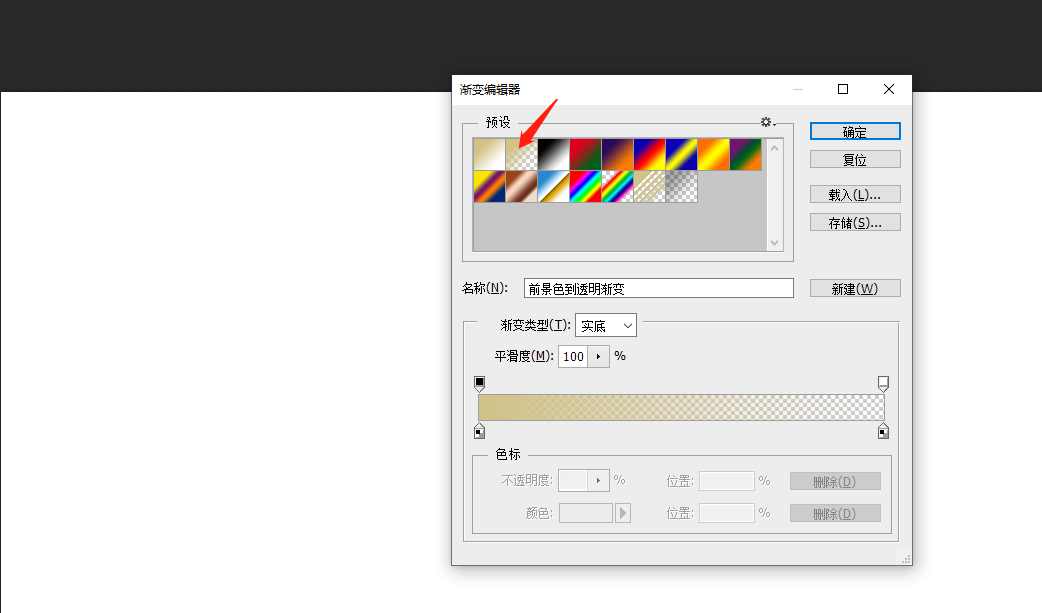This screenshot has width=1042, height=613.
Task: Load gradients via 载入 button
Action: 855,193
